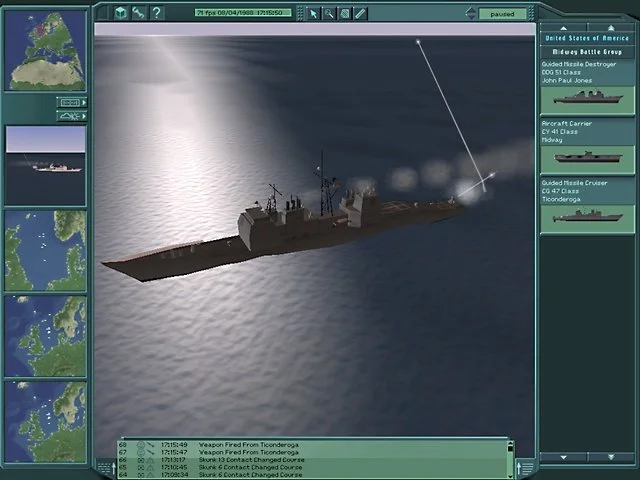Toggle the paused game state button

tap(502, 13)
